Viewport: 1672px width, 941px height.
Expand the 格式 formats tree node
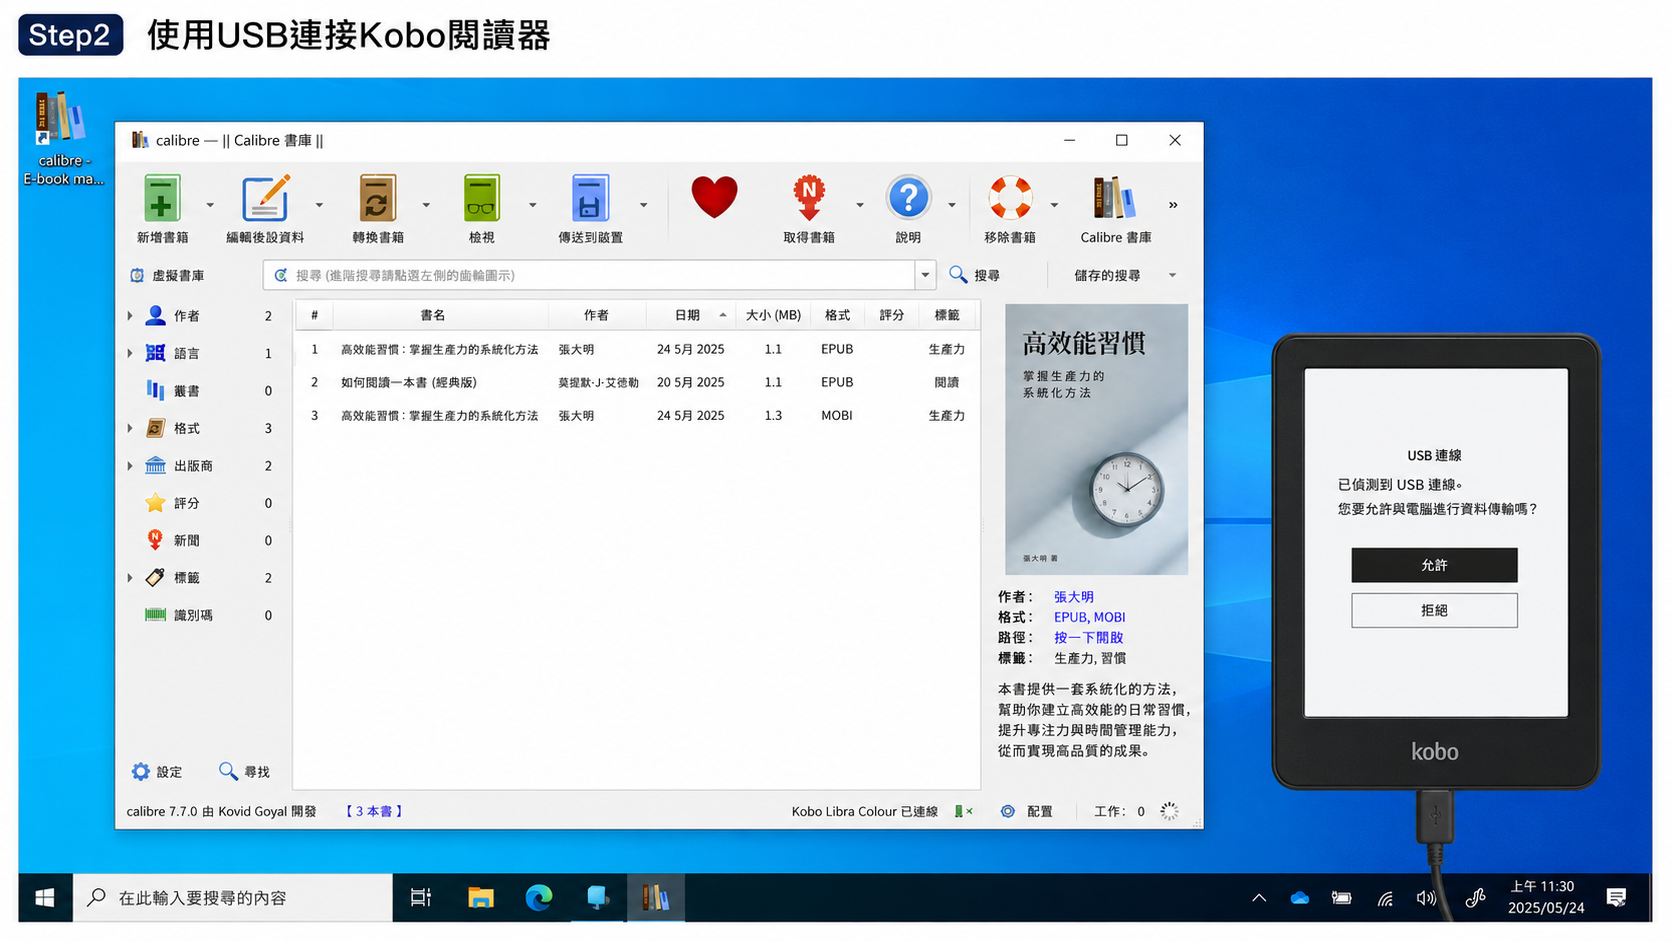click(130, 428)
